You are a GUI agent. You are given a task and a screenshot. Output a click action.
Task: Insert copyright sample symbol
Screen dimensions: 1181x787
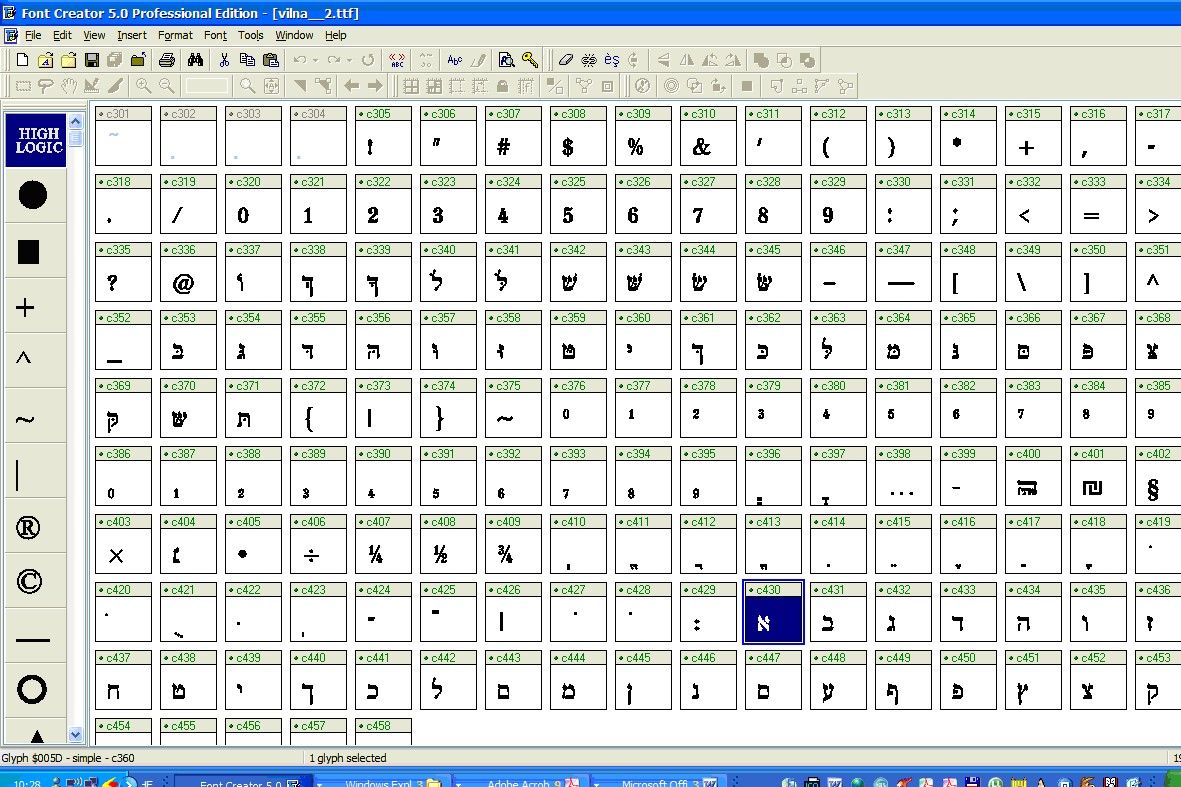tap(29, 581)
